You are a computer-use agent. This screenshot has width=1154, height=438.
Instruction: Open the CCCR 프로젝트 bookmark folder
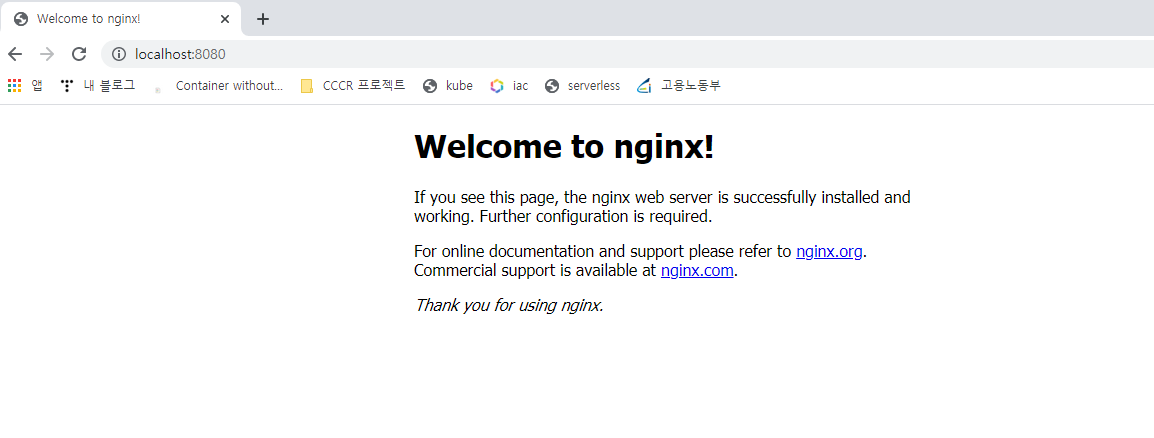click(353, 86)
